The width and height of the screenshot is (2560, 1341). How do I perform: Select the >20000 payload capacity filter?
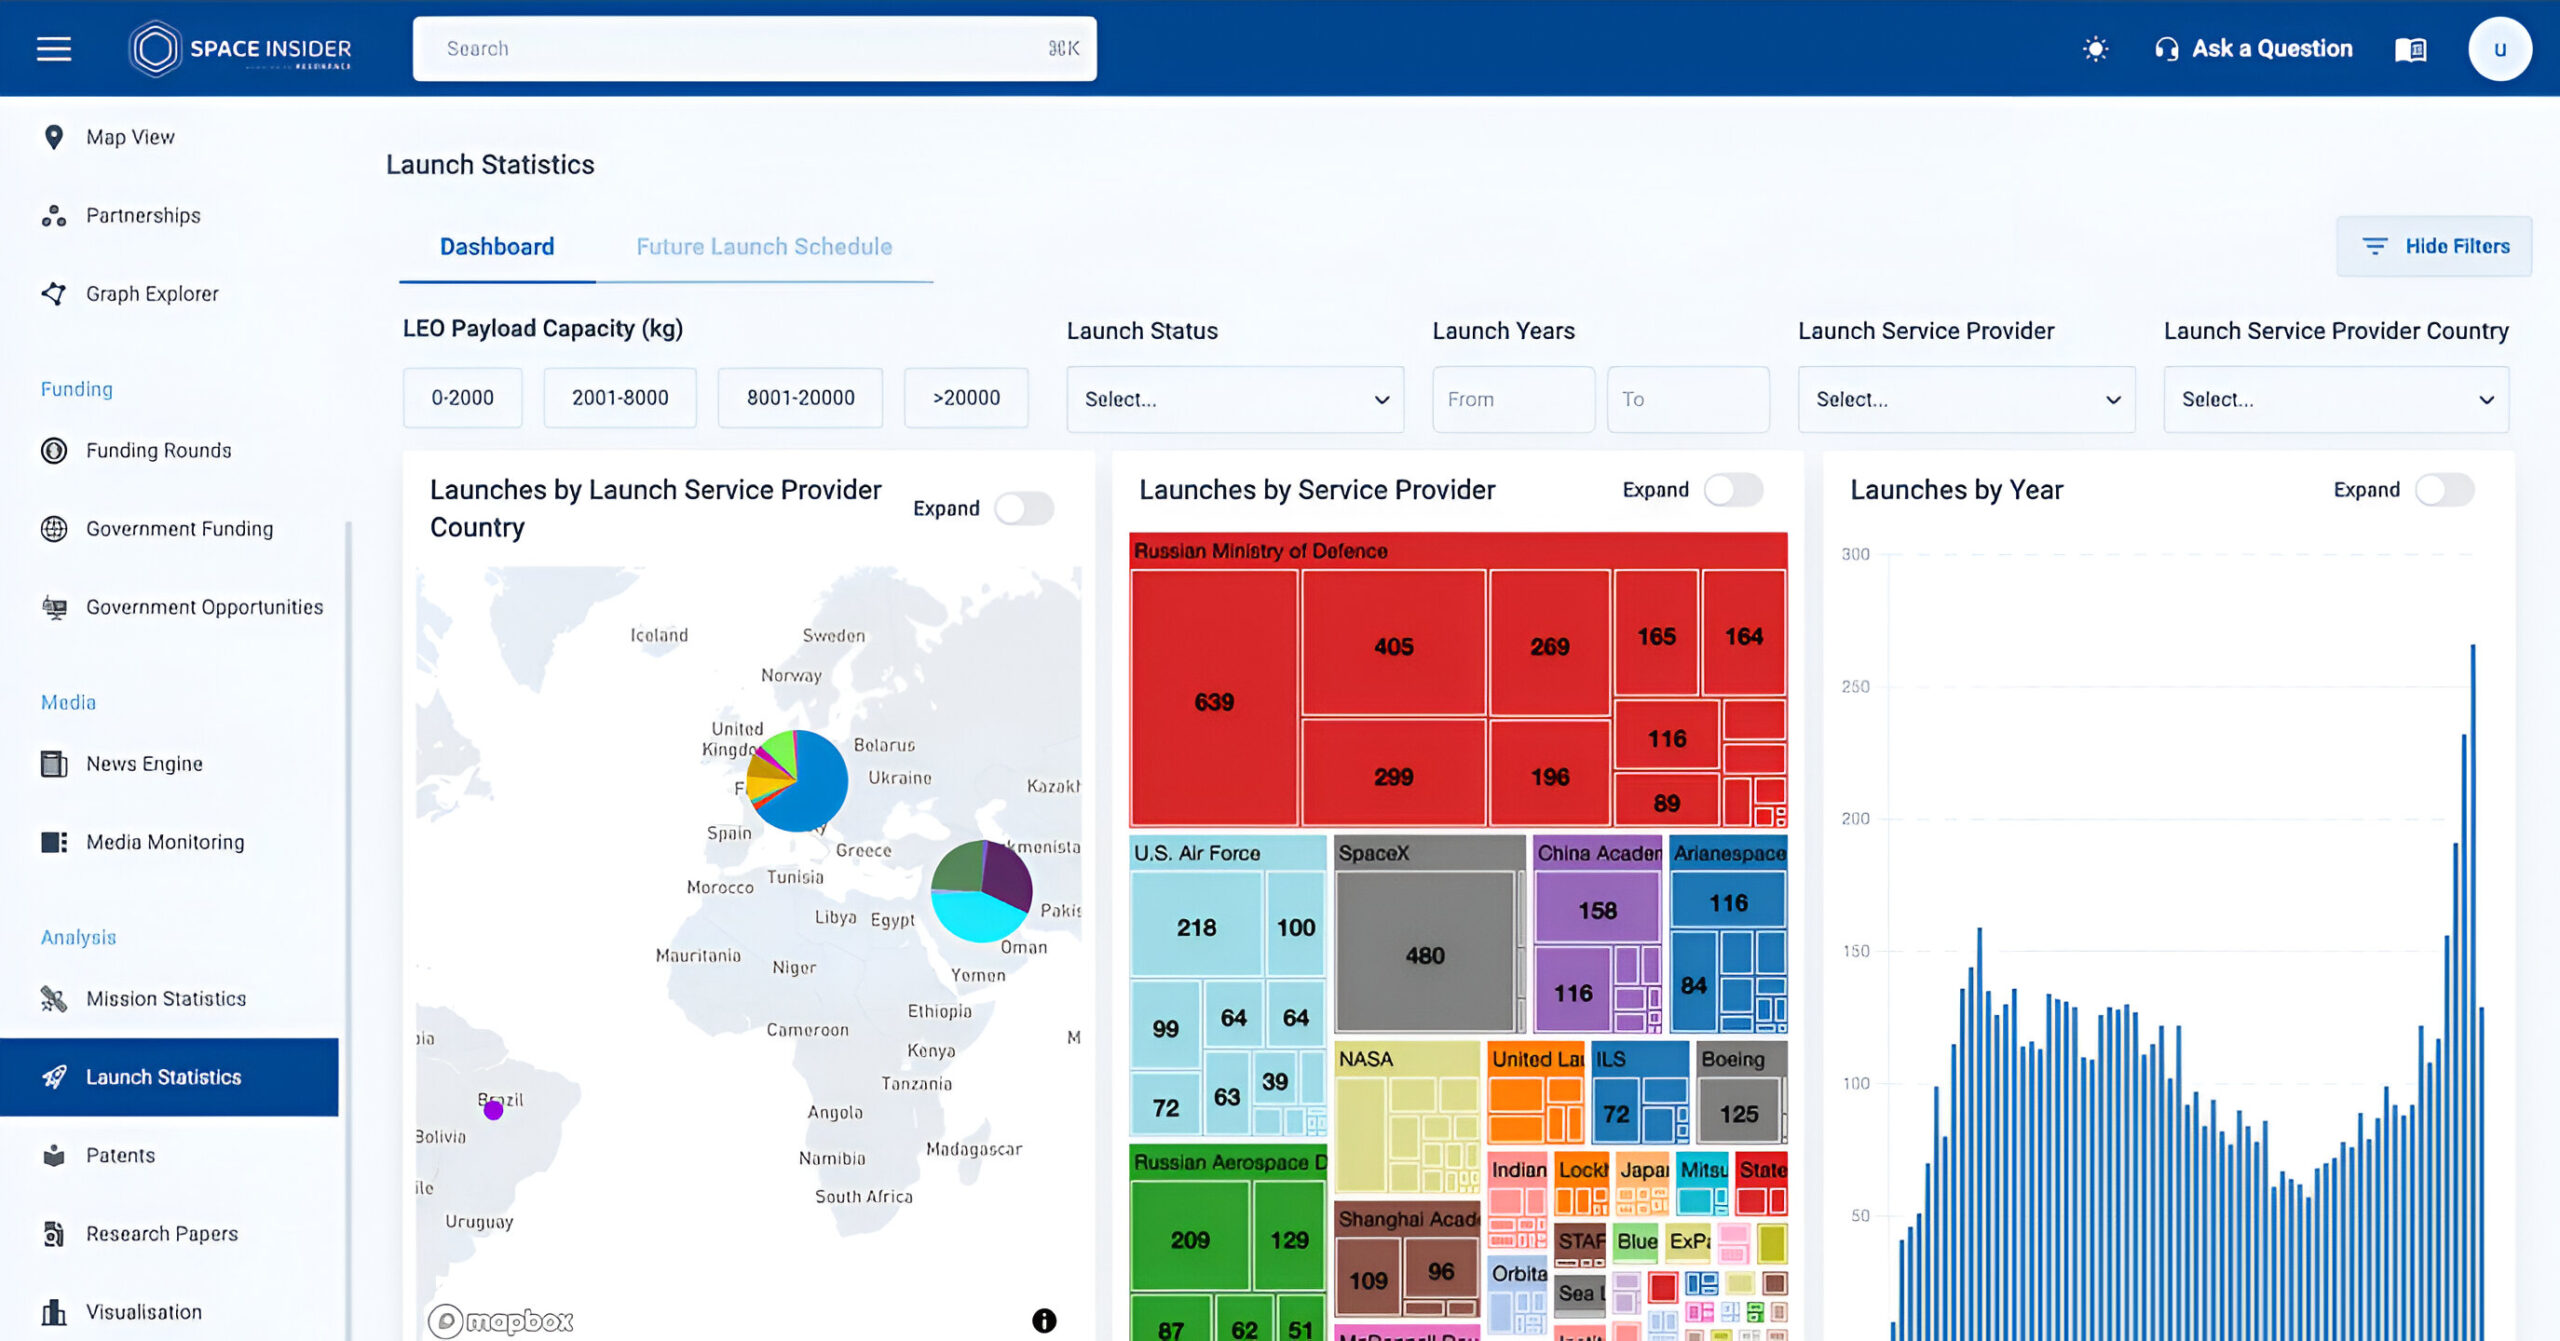pyautogui.click(x=966, y=397)
